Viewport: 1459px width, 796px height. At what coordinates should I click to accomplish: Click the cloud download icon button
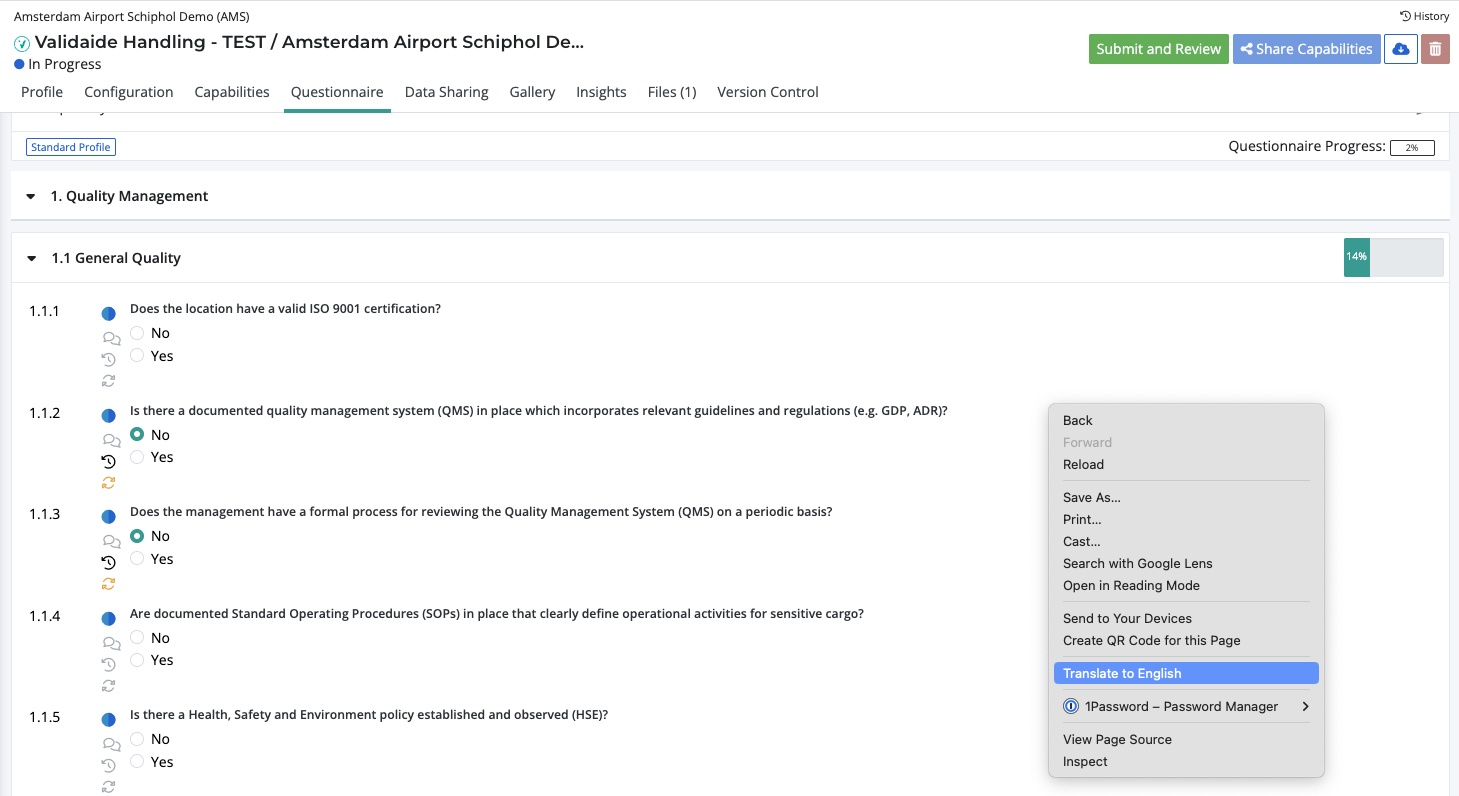tap(1400, 49)
